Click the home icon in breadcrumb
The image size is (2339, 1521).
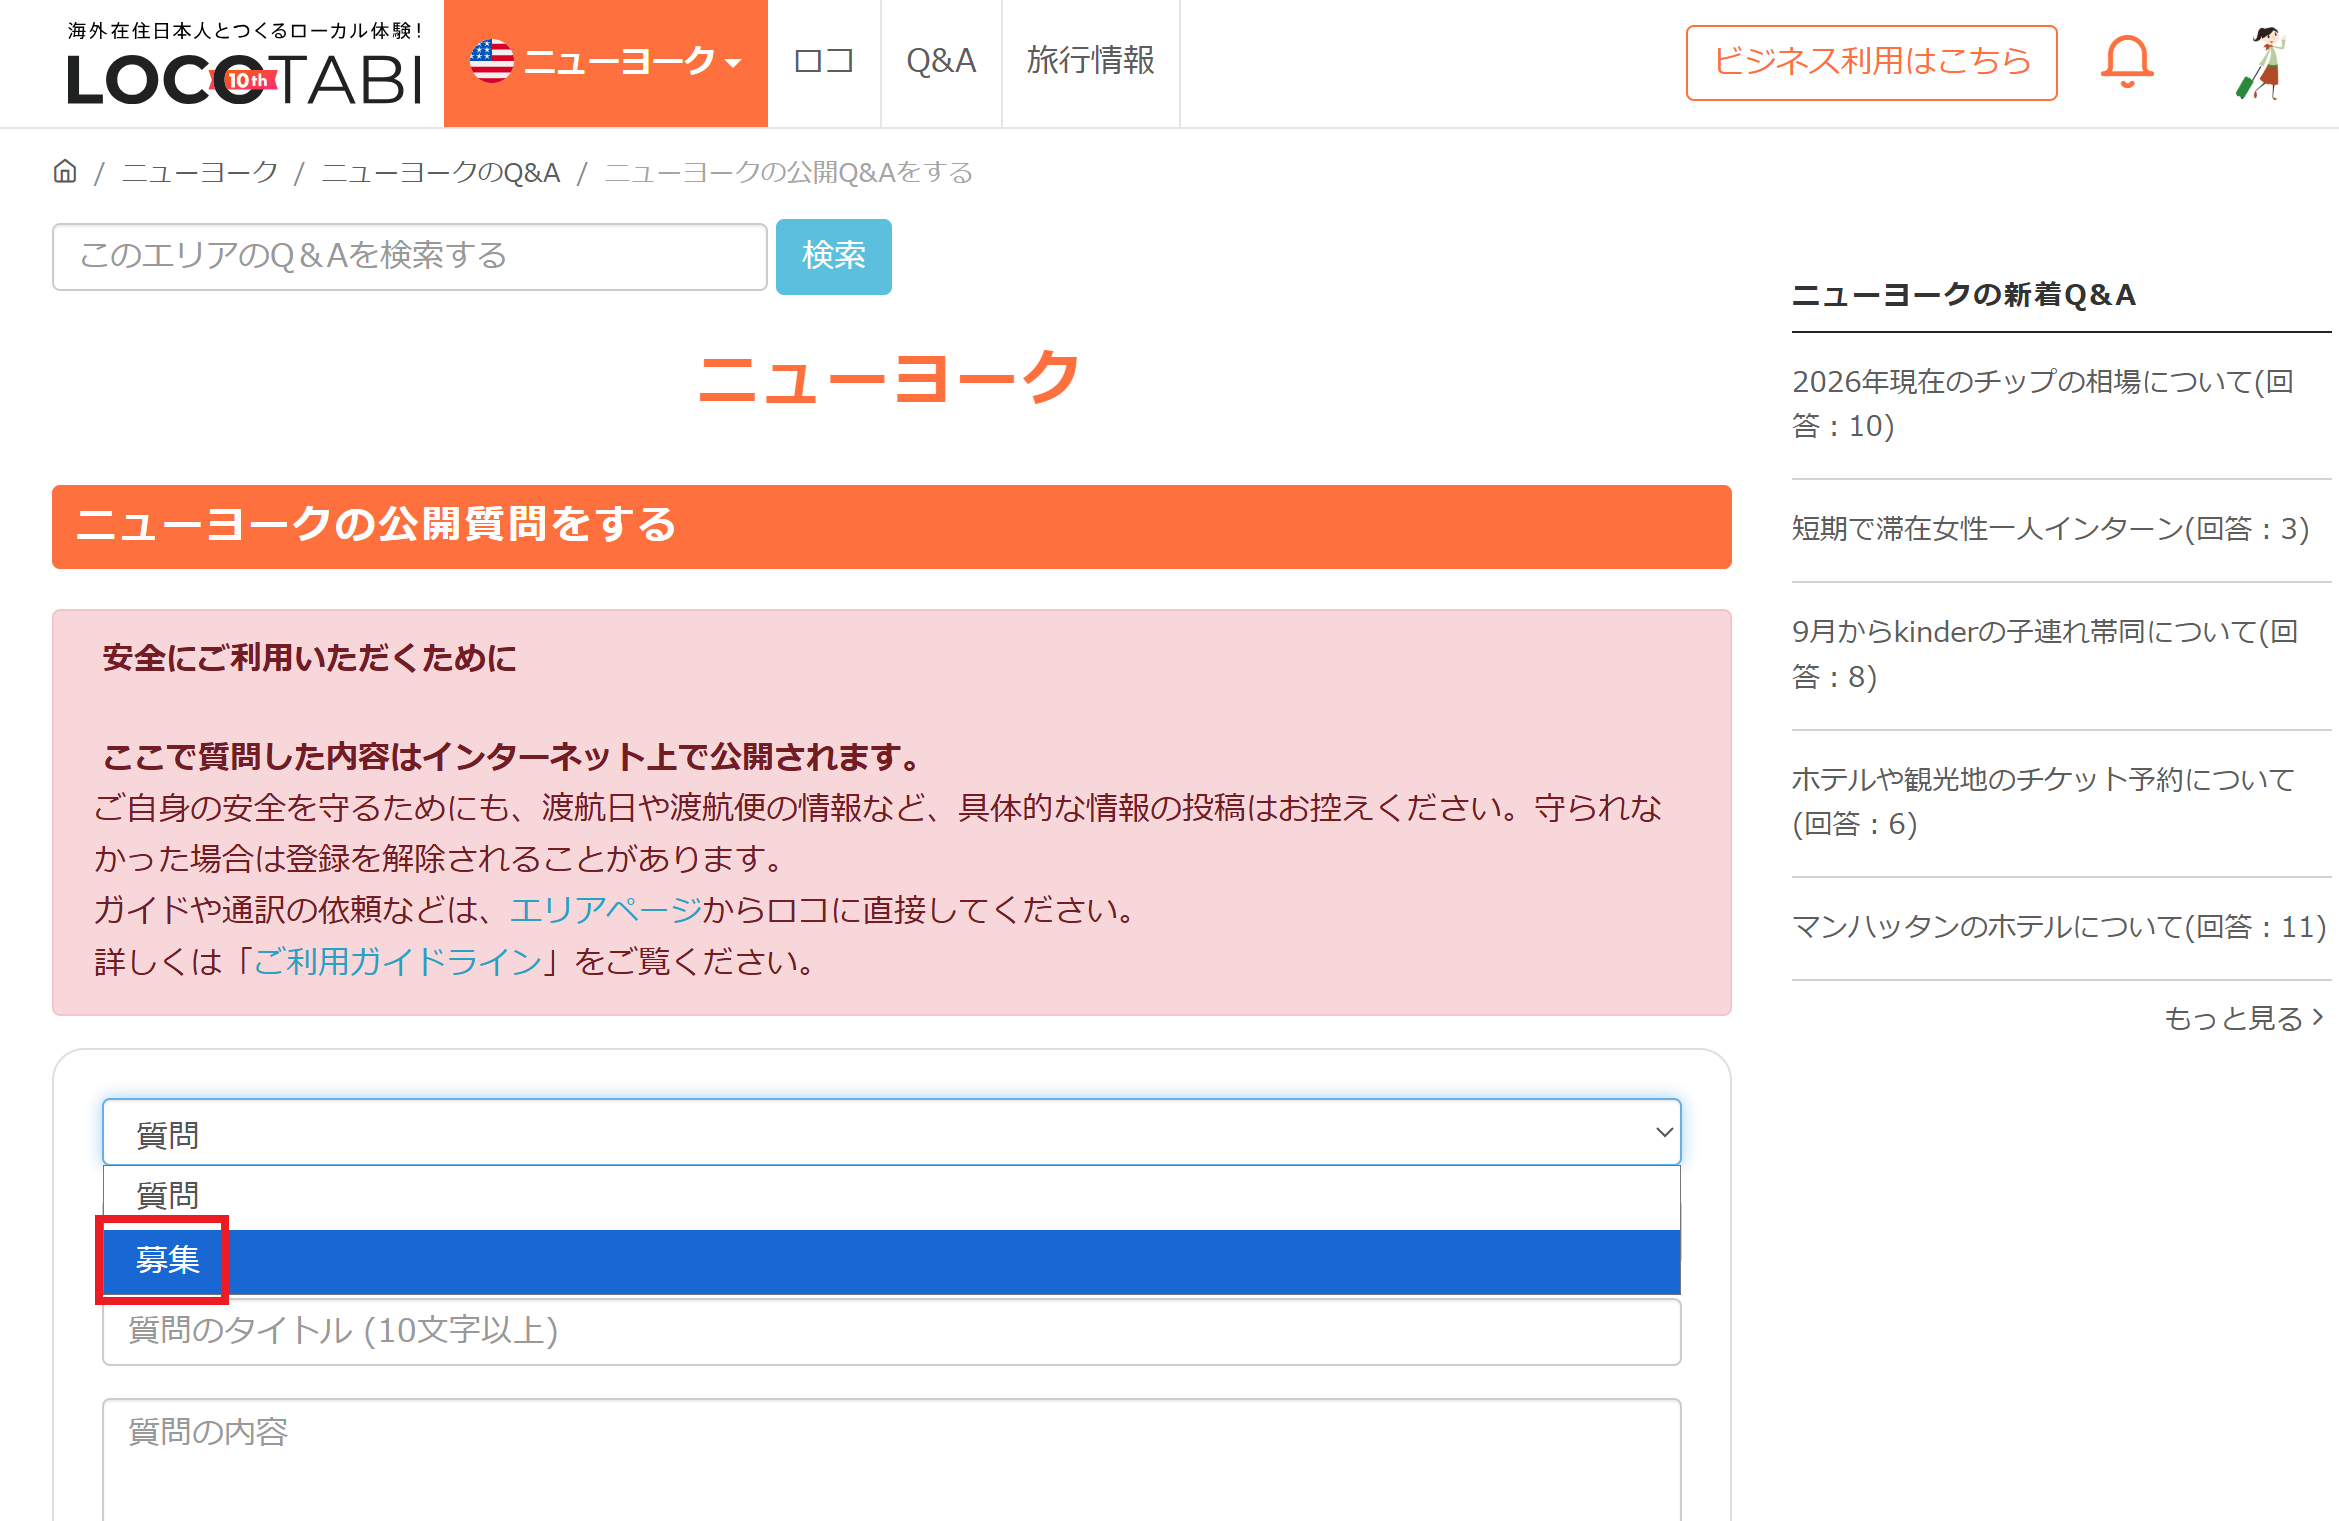coord(65,172)
